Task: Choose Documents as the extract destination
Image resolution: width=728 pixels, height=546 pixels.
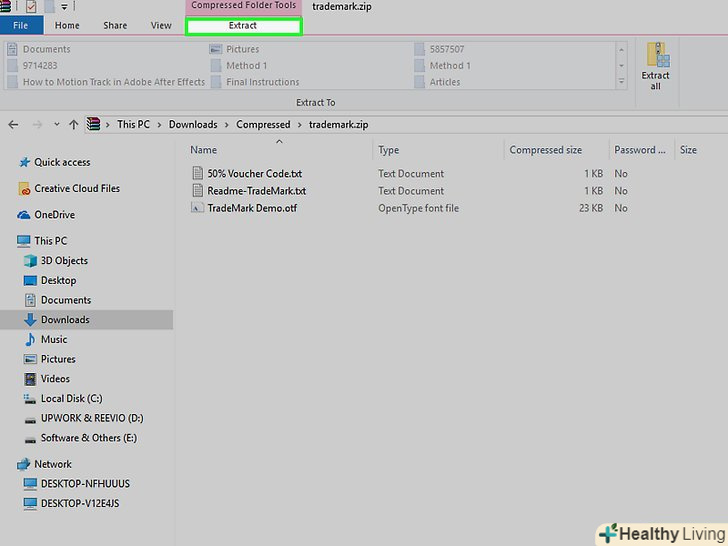Action: click(x=46, y=49)
